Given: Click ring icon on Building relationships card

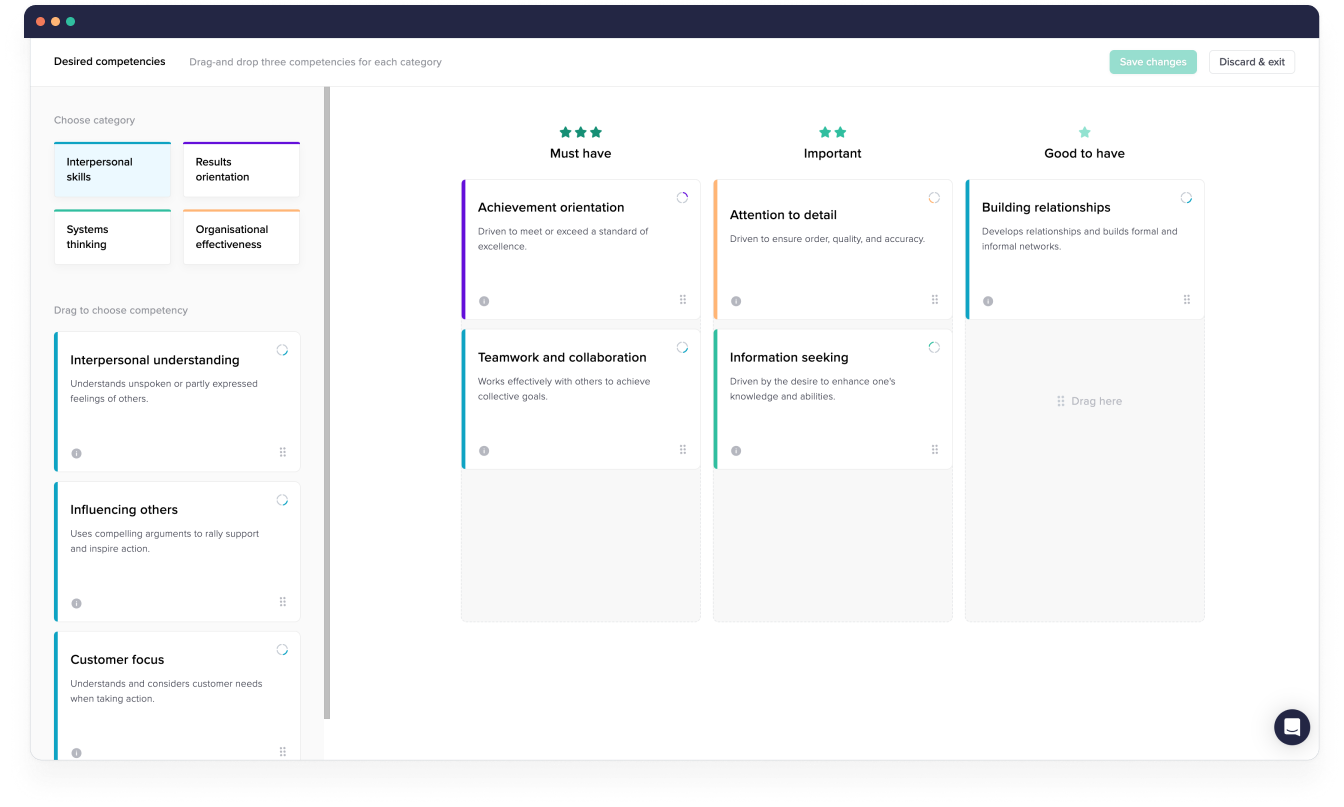Looking at the screenshot, I should point(1186,198).
